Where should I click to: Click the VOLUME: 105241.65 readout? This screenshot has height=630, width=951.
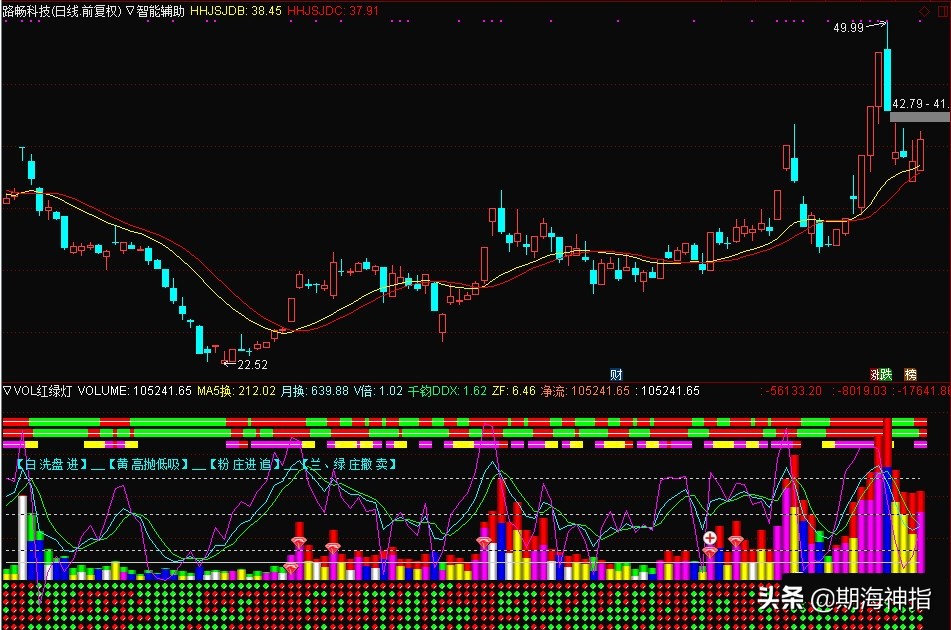(x=135, y=391)
